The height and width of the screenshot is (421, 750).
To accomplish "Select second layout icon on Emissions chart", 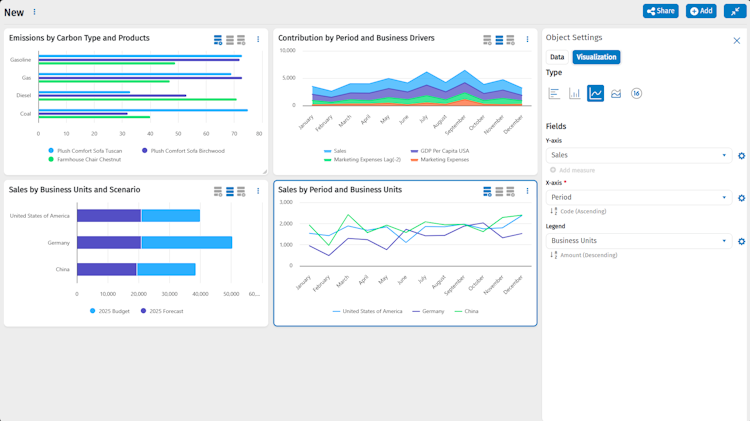I will [x=230, y=40].
